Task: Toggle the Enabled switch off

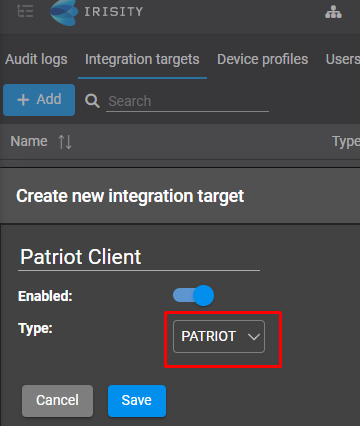Action: (193, 295)
